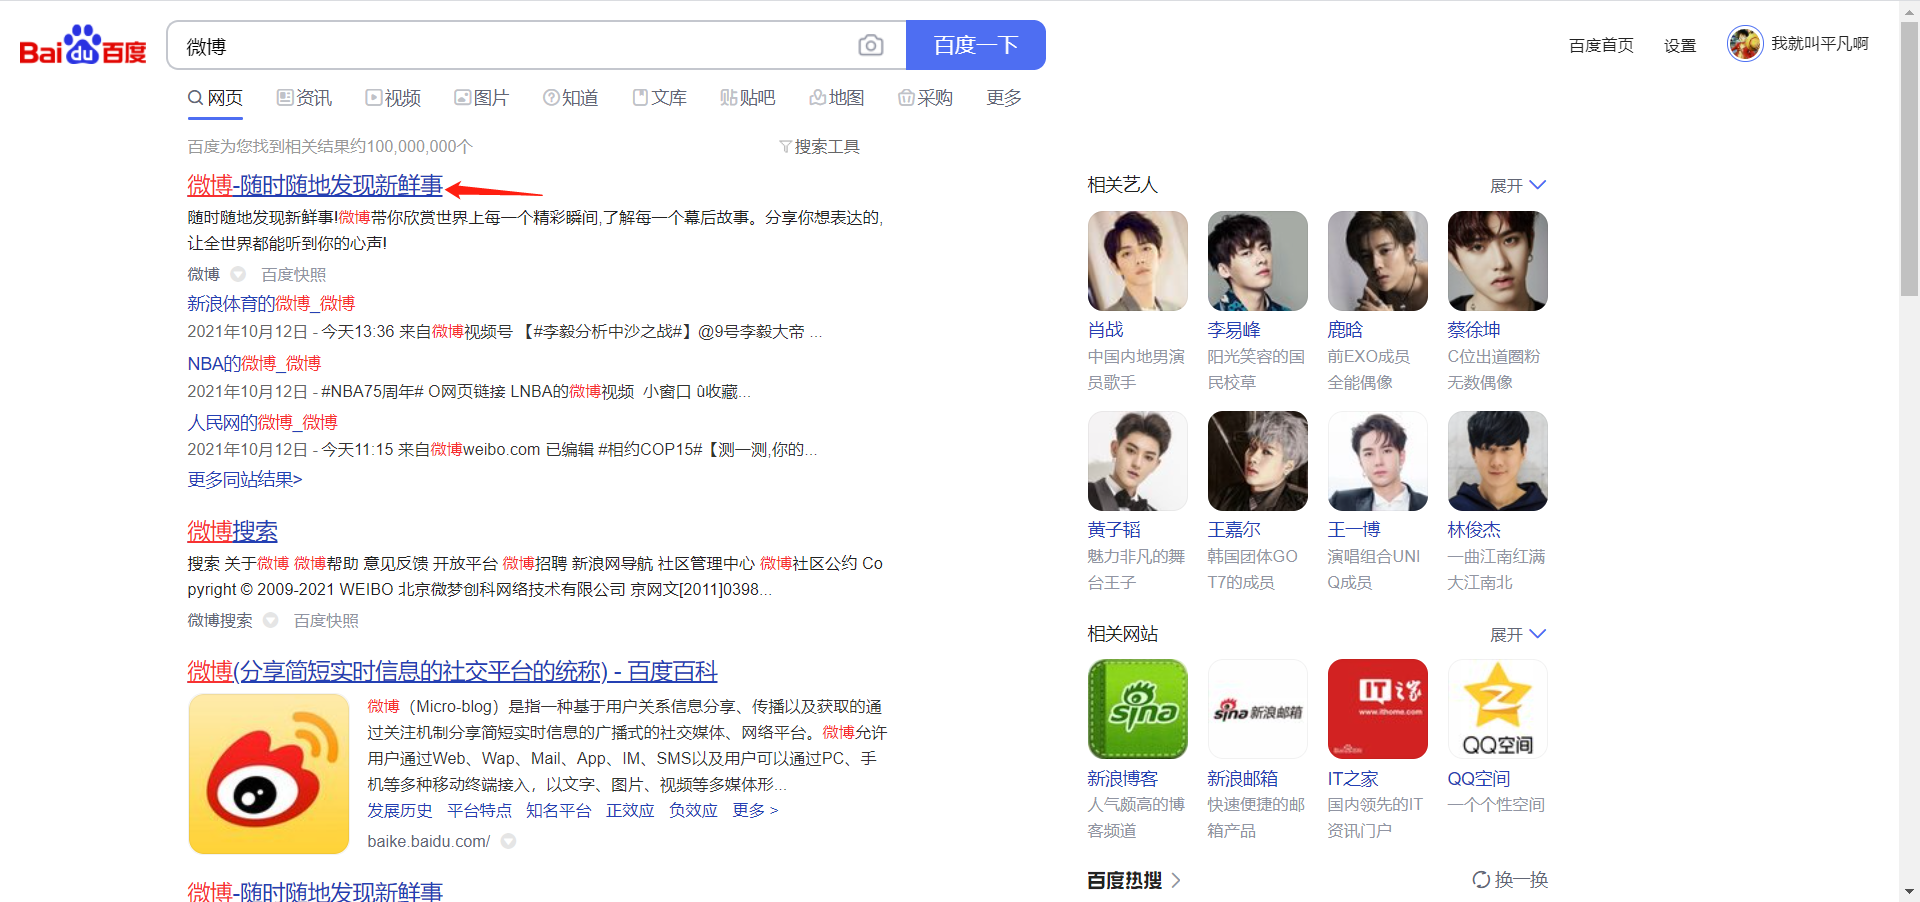Open first result 微博-随时随地发现新鲜事
Image resolution: width=1920 pixels, height=902 pixels.
pos(315,186)
